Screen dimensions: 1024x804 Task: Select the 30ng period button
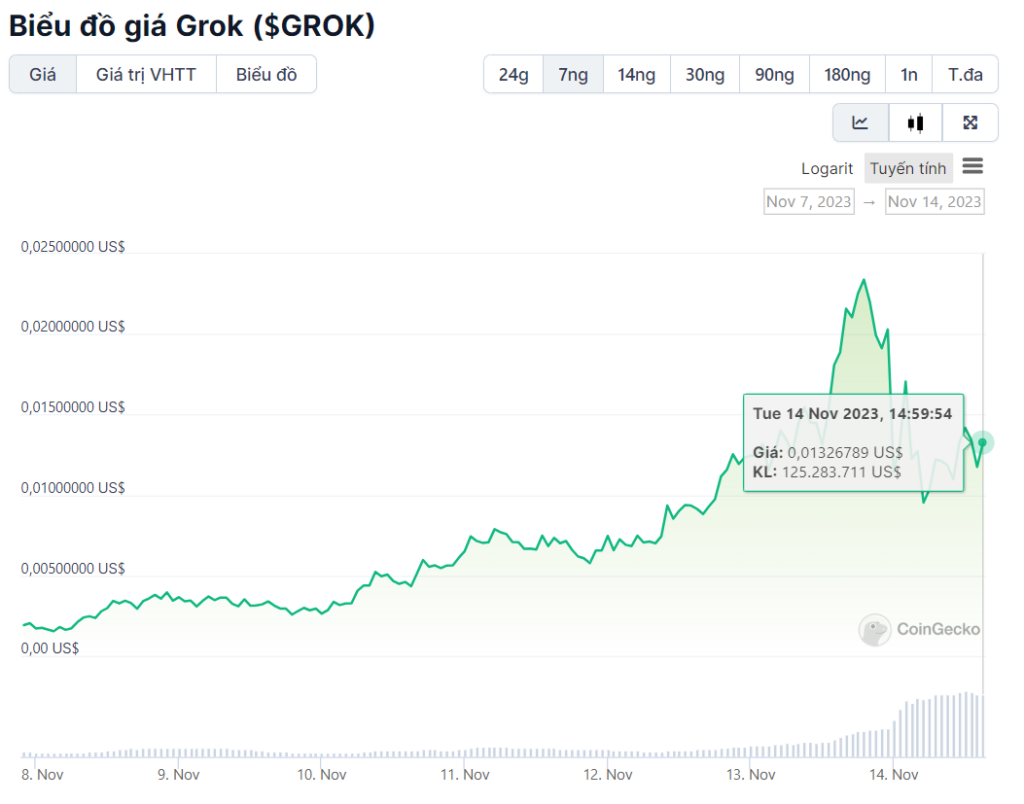point(704,74)
